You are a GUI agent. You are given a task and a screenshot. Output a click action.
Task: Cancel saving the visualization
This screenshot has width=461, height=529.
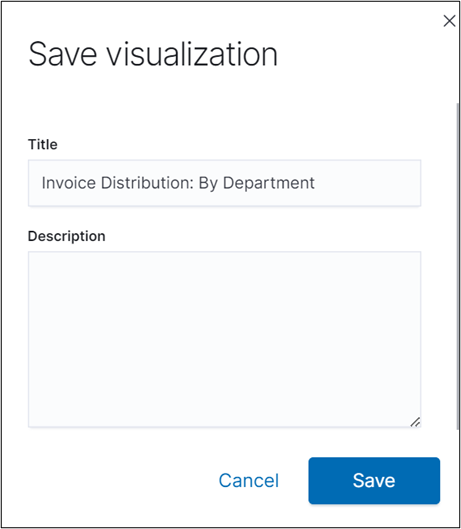click(x=249, y=480)
